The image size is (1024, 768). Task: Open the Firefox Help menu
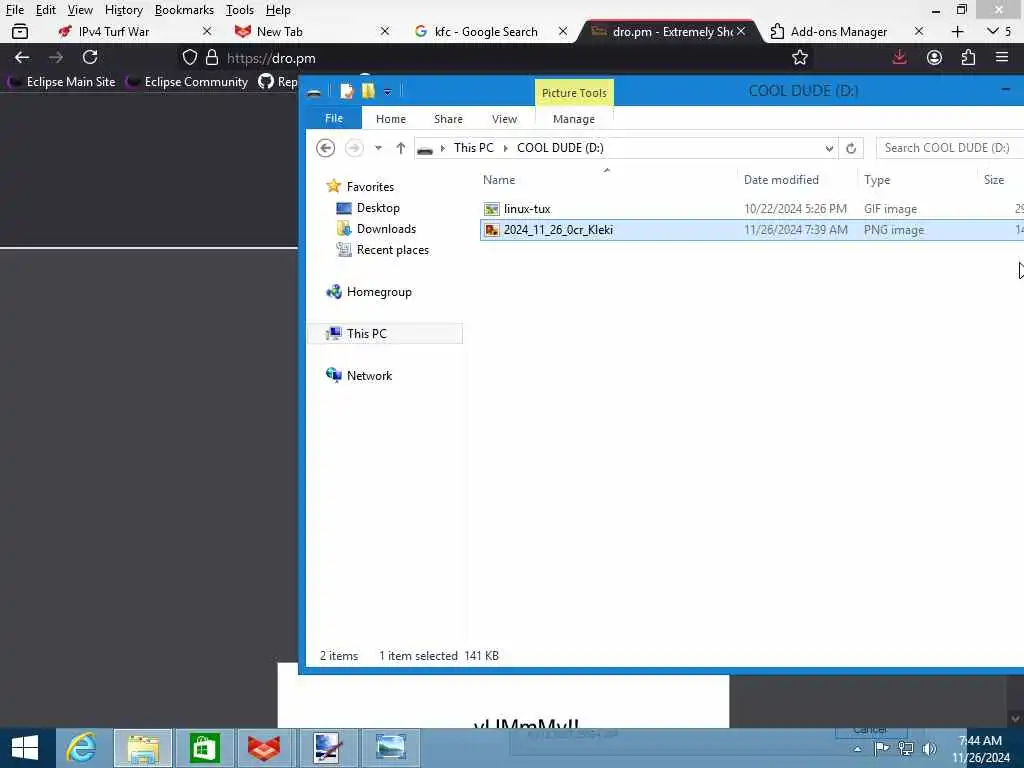(278, 10)
